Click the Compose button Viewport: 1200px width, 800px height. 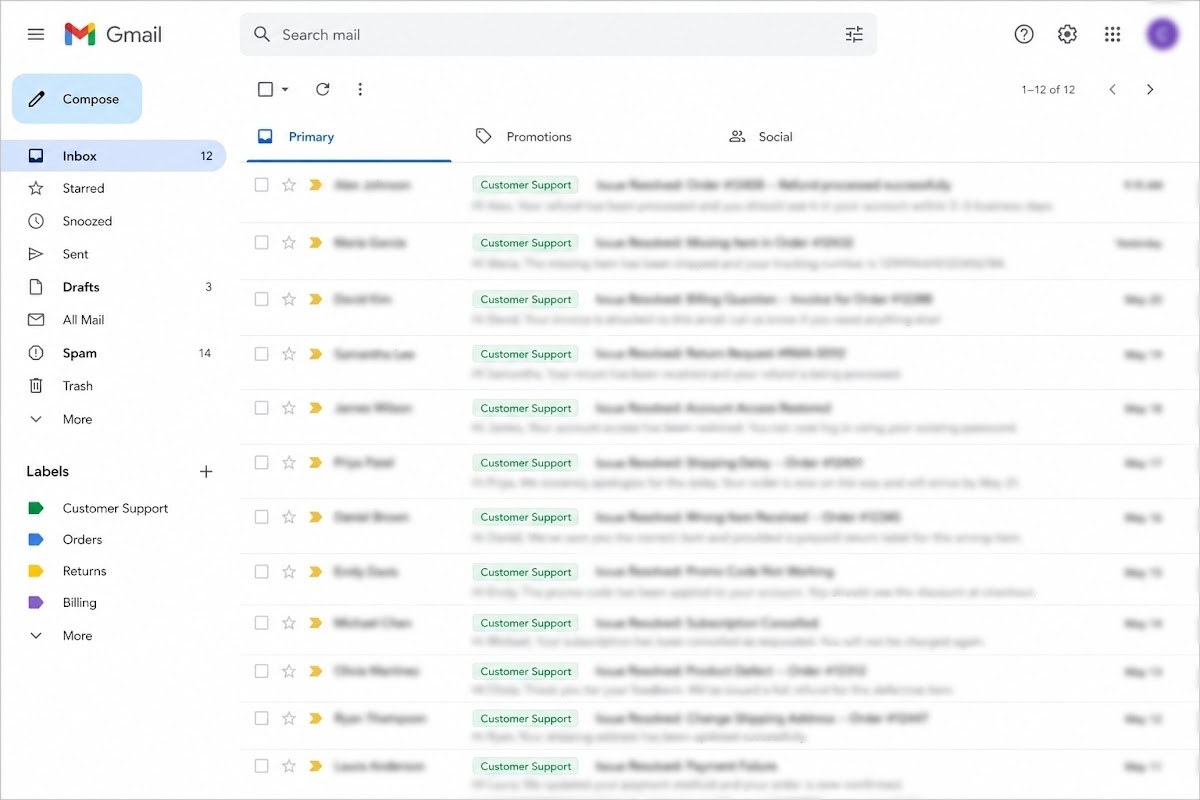coord(77,99)
